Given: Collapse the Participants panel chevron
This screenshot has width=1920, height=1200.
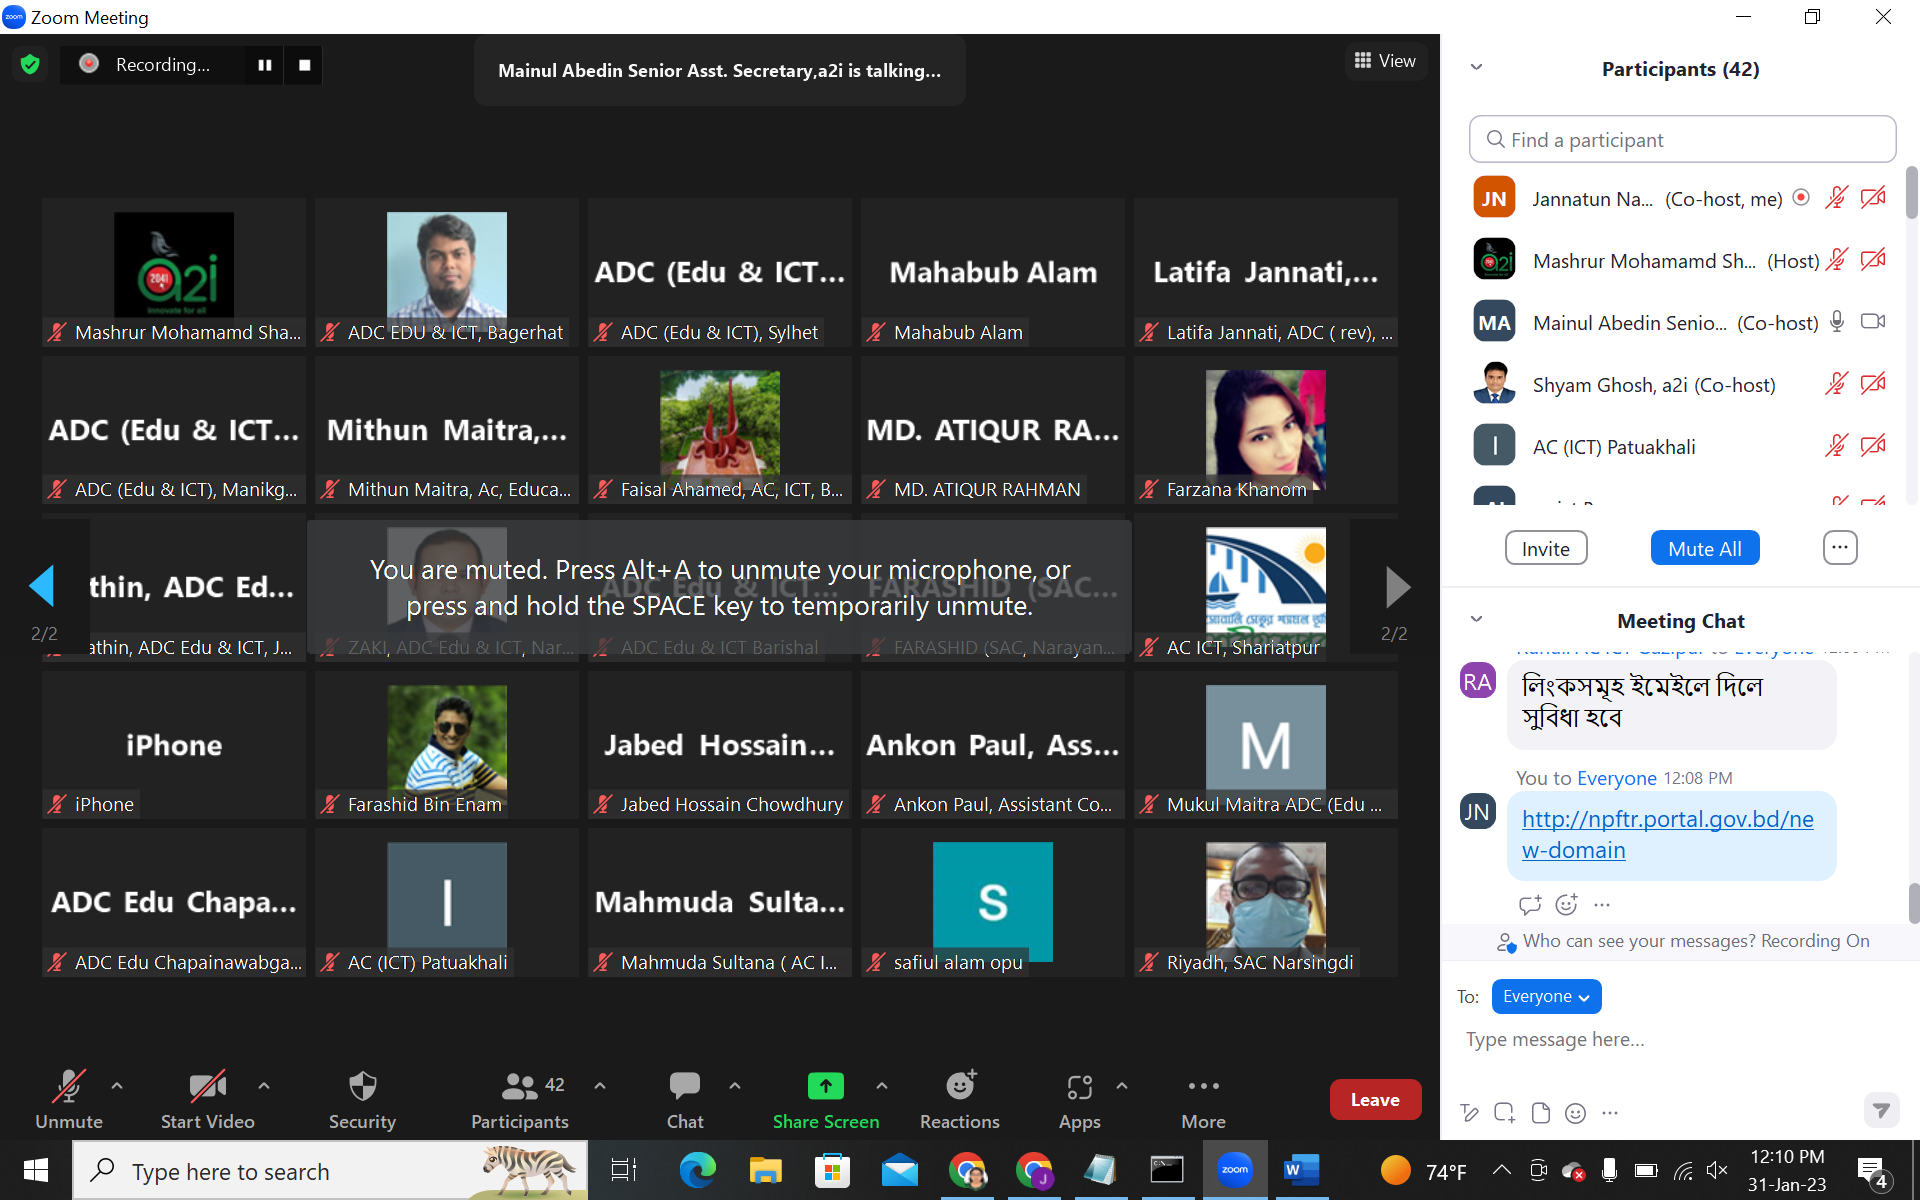Looking at the screenshot, I should (1476, 68).
